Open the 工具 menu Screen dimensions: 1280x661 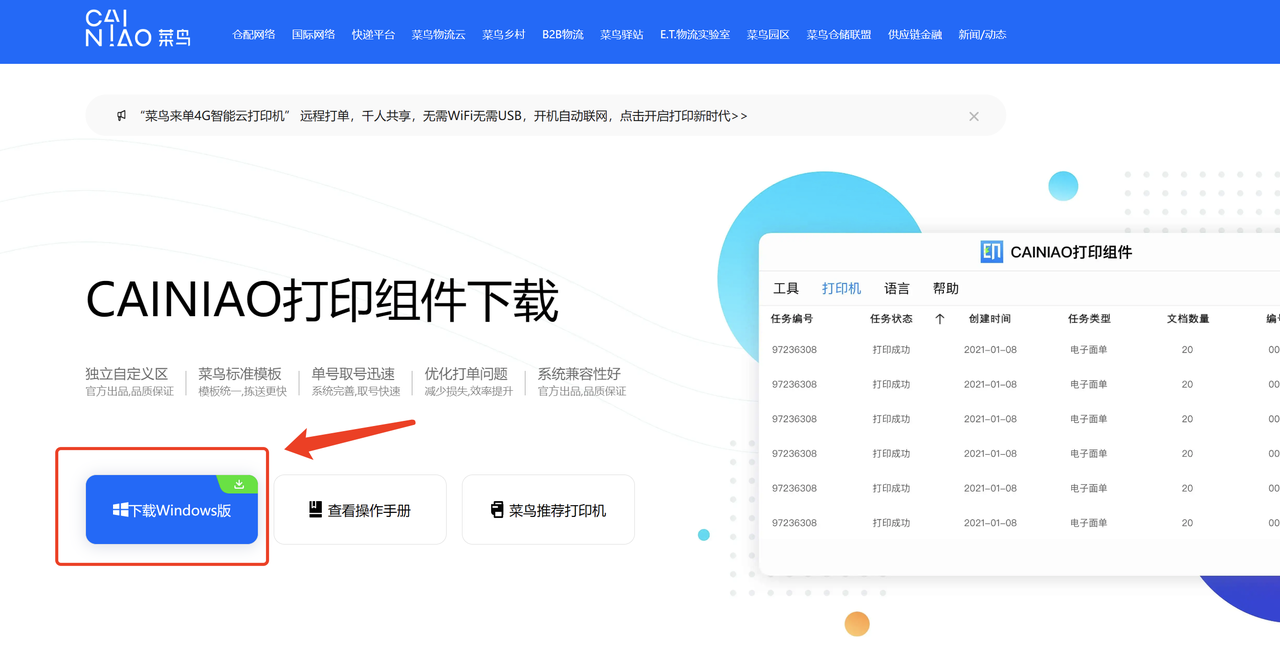786,288
